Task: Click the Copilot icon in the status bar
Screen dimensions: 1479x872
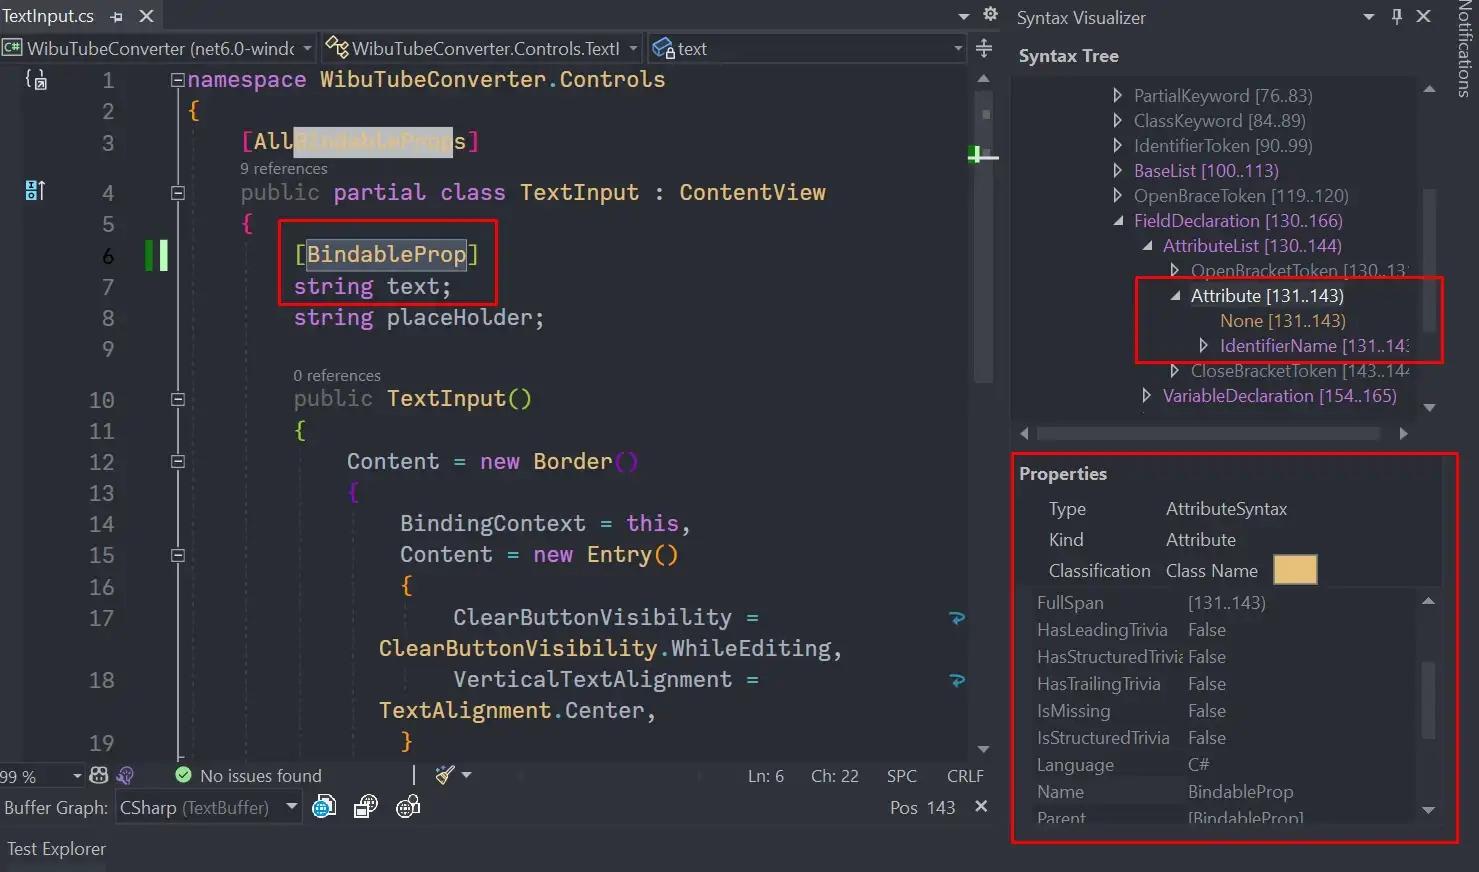Action: pyautogui.click(x=125, y=775)
